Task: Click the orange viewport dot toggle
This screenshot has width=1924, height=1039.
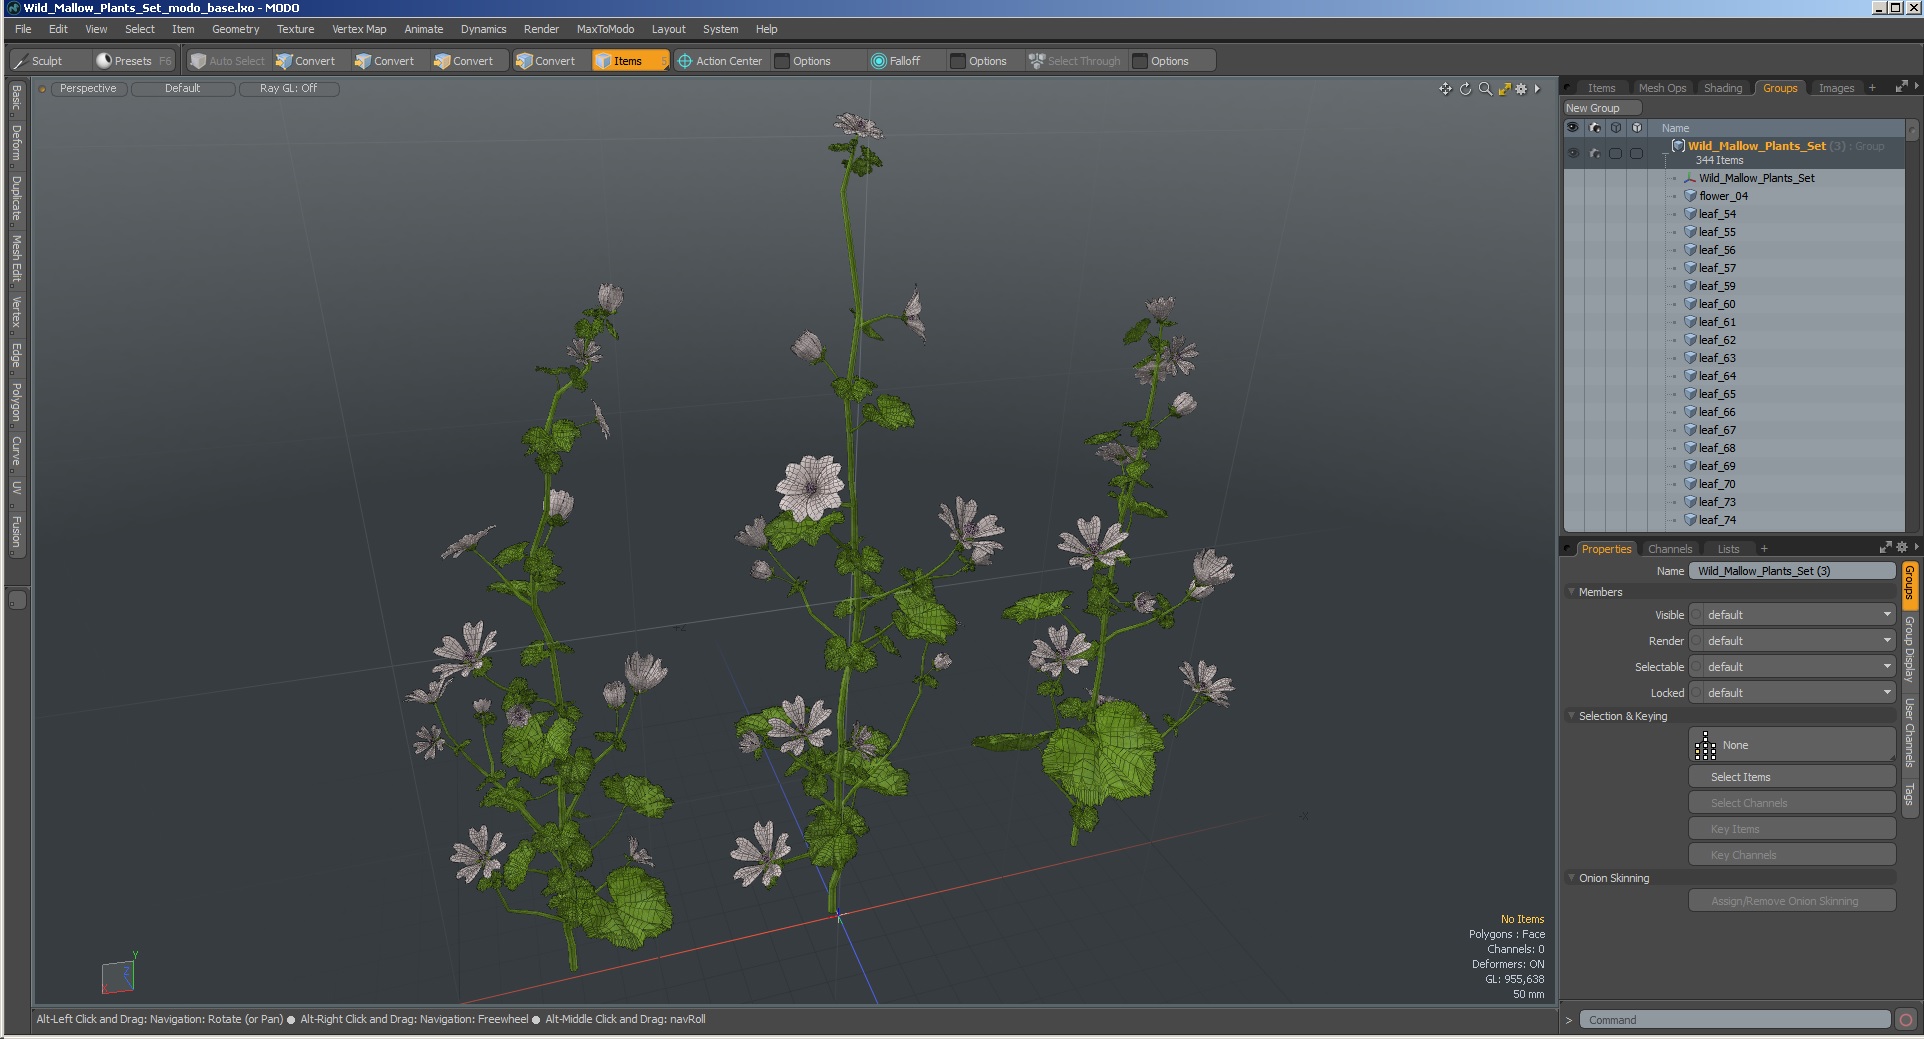Action: [43, 89]
